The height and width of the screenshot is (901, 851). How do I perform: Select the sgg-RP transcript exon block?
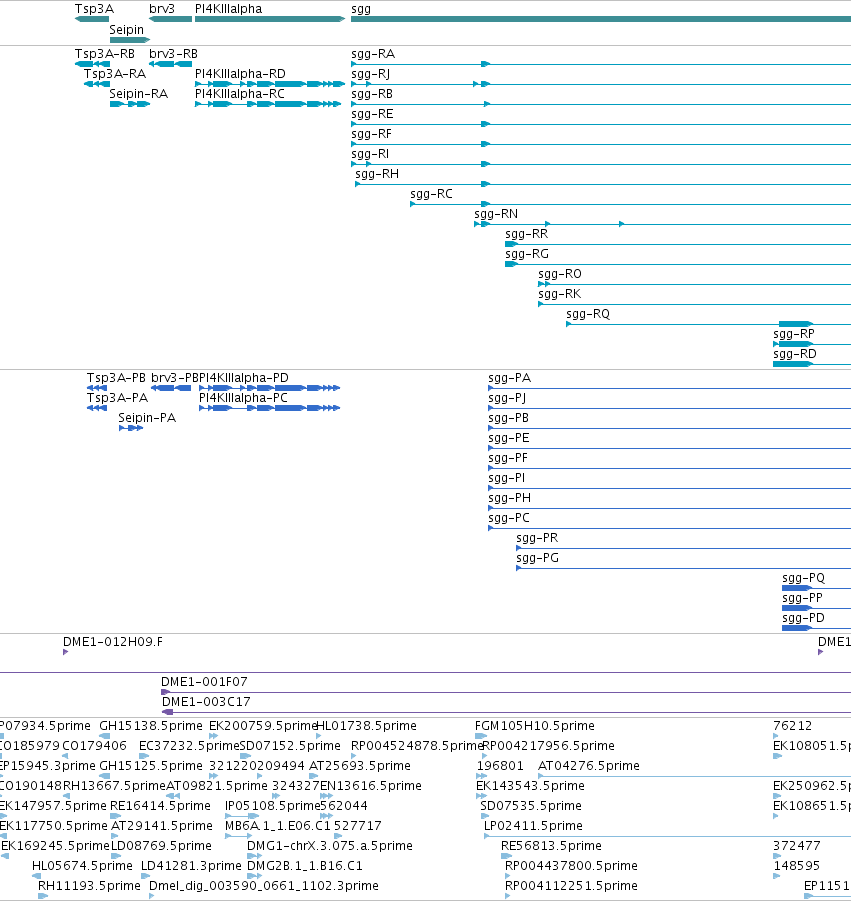(x=796, y=344)
